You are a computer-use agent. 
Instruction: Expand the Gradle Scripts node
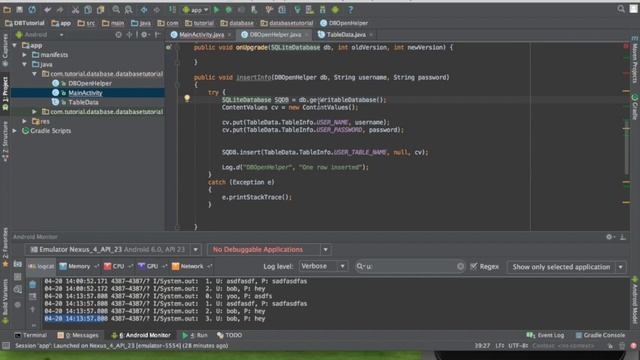pos(15,131)
